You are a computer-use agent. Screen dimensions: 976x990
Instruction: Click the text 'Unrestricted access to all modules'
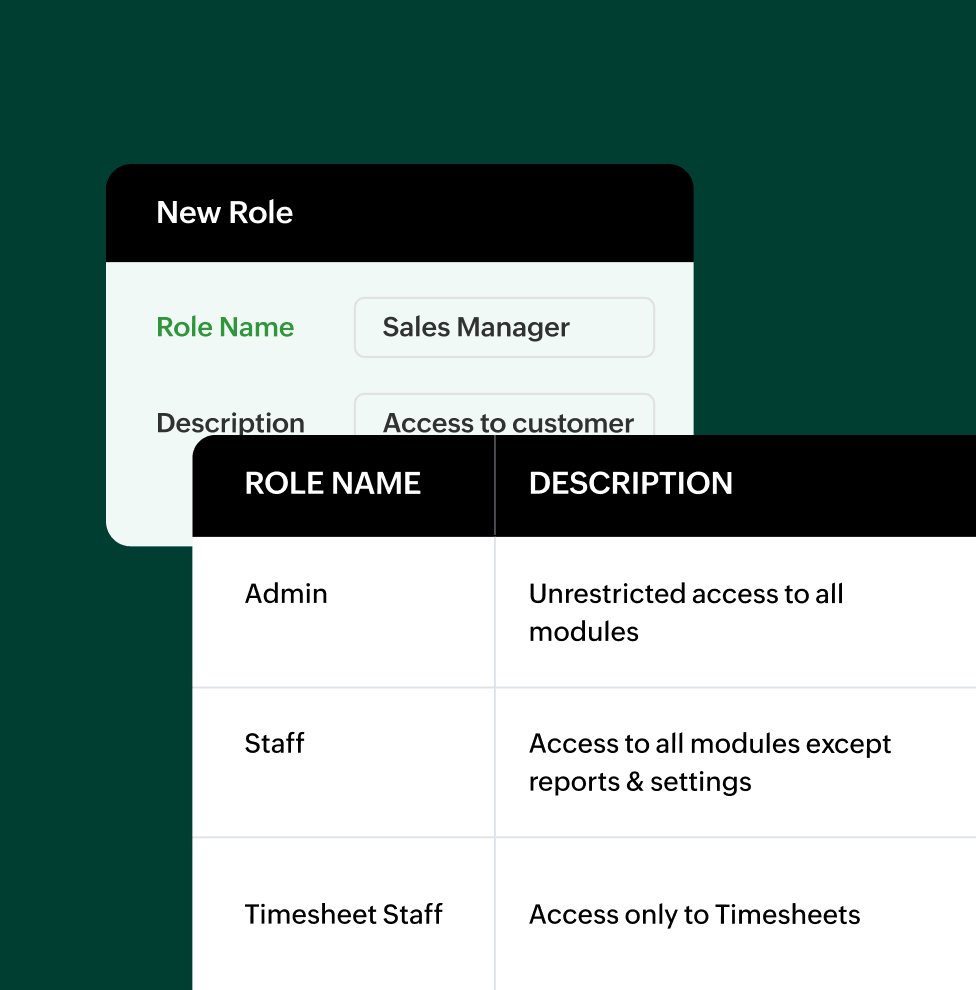point(686,612)
